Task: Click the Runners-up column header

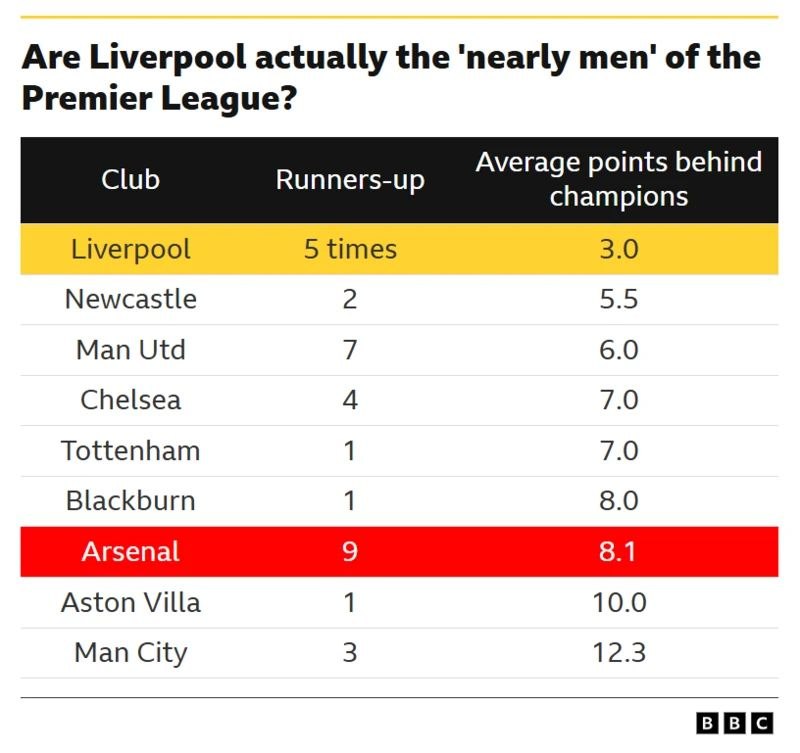Action: [x=350, y=180]
